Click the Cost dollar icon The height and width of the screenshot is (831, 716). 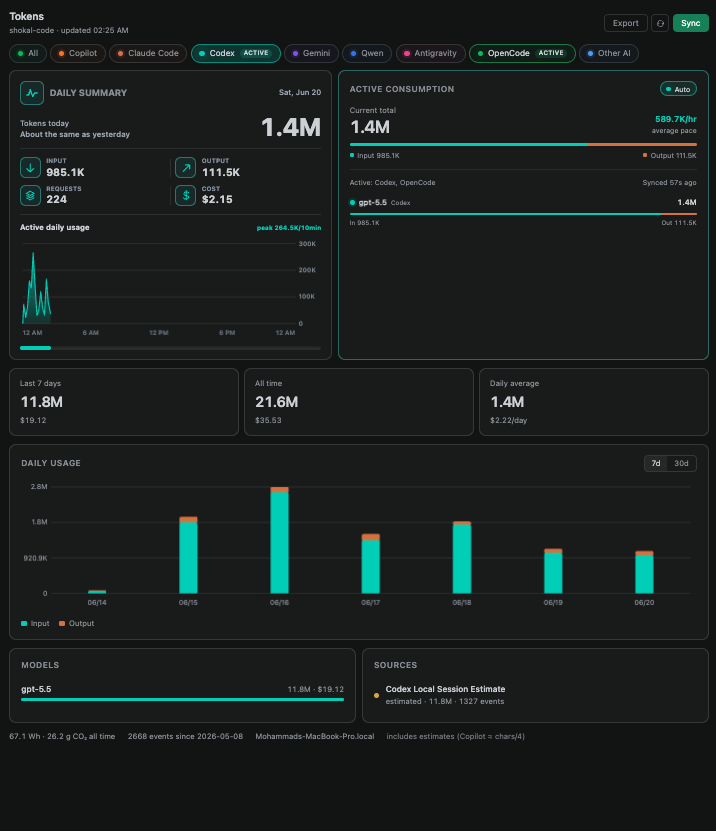(x=185, y=196)
